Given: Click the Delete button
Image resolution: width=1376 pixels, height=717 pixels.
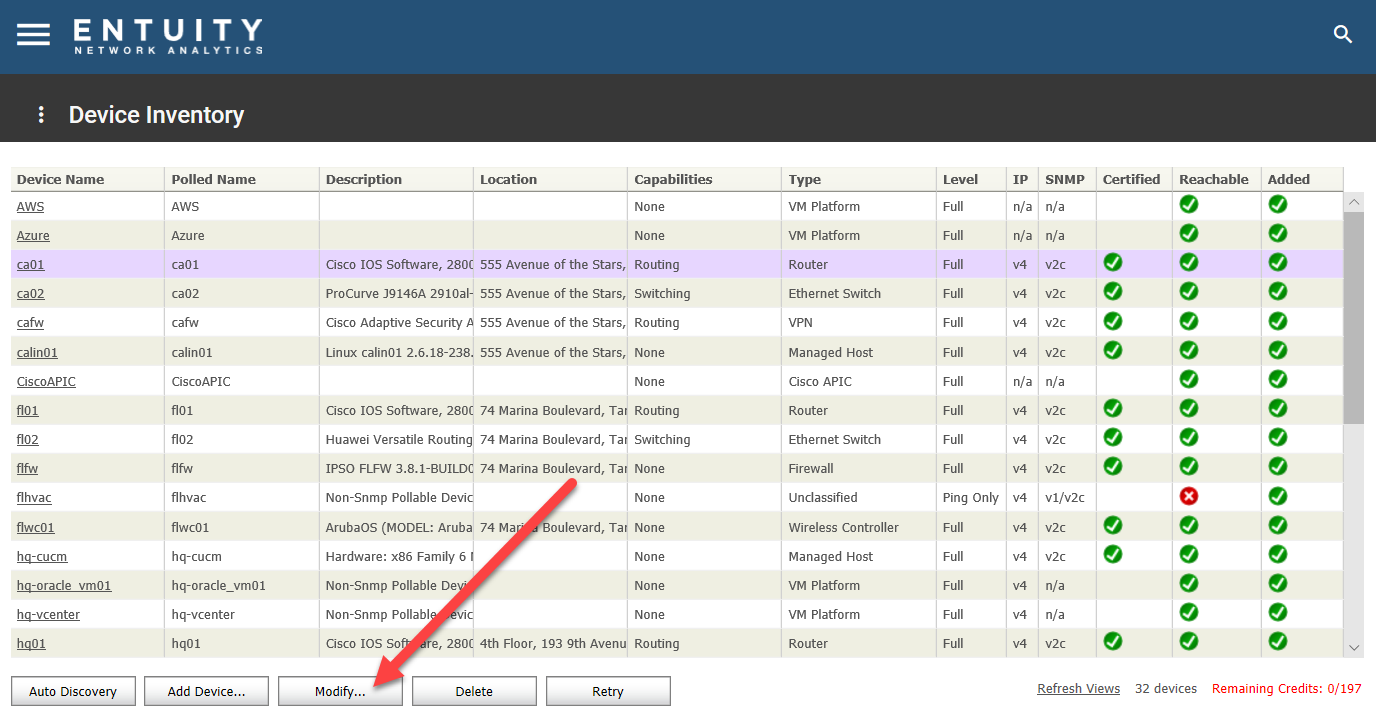Looking at the screenshot, I should tap(474, 691).
